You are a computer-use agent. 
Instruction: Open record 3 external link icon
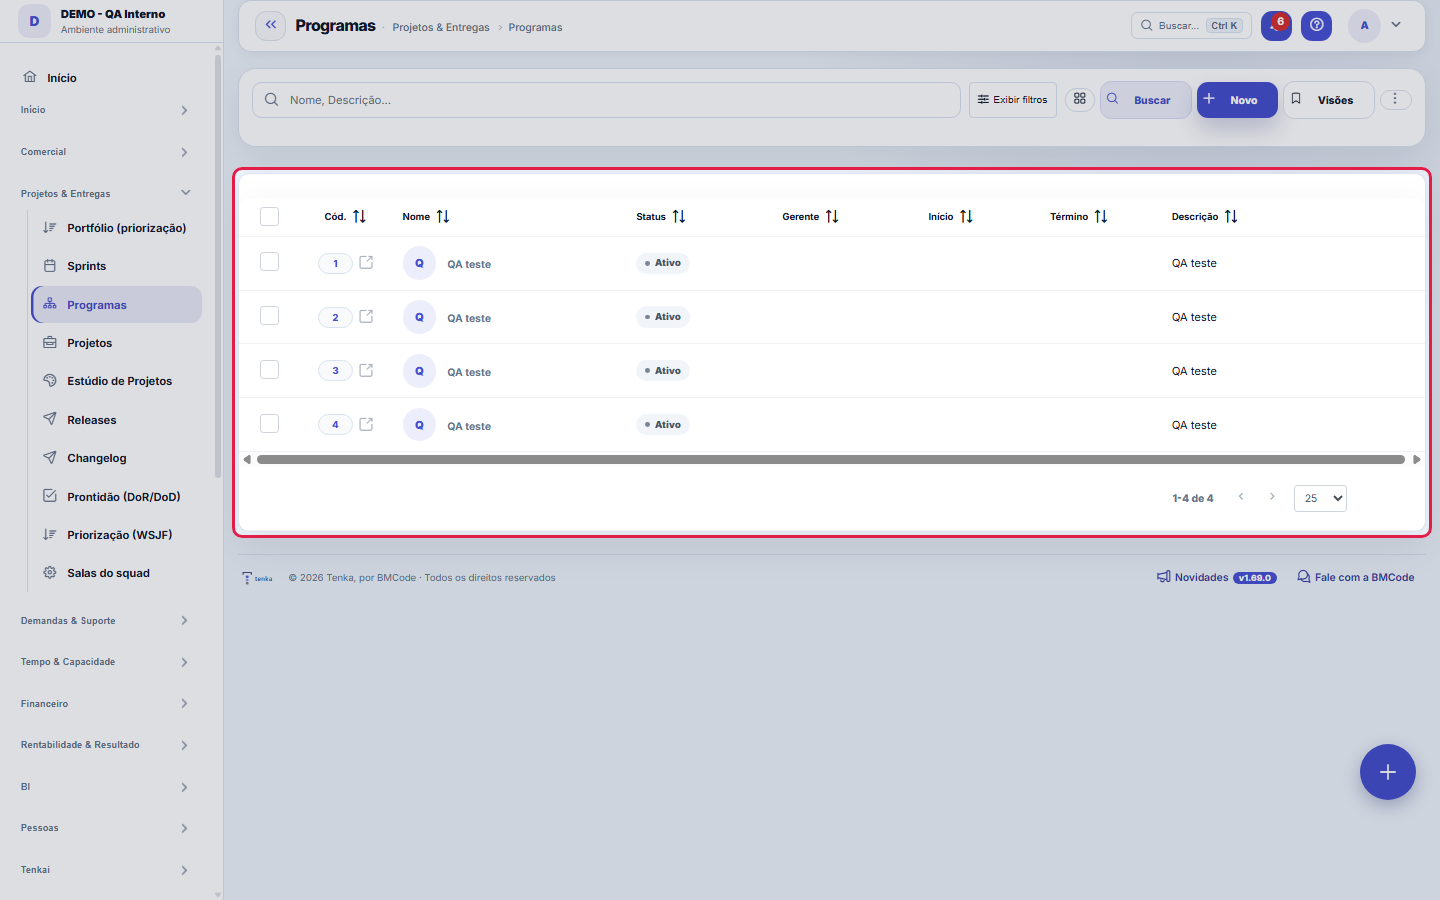pos(366,370)
